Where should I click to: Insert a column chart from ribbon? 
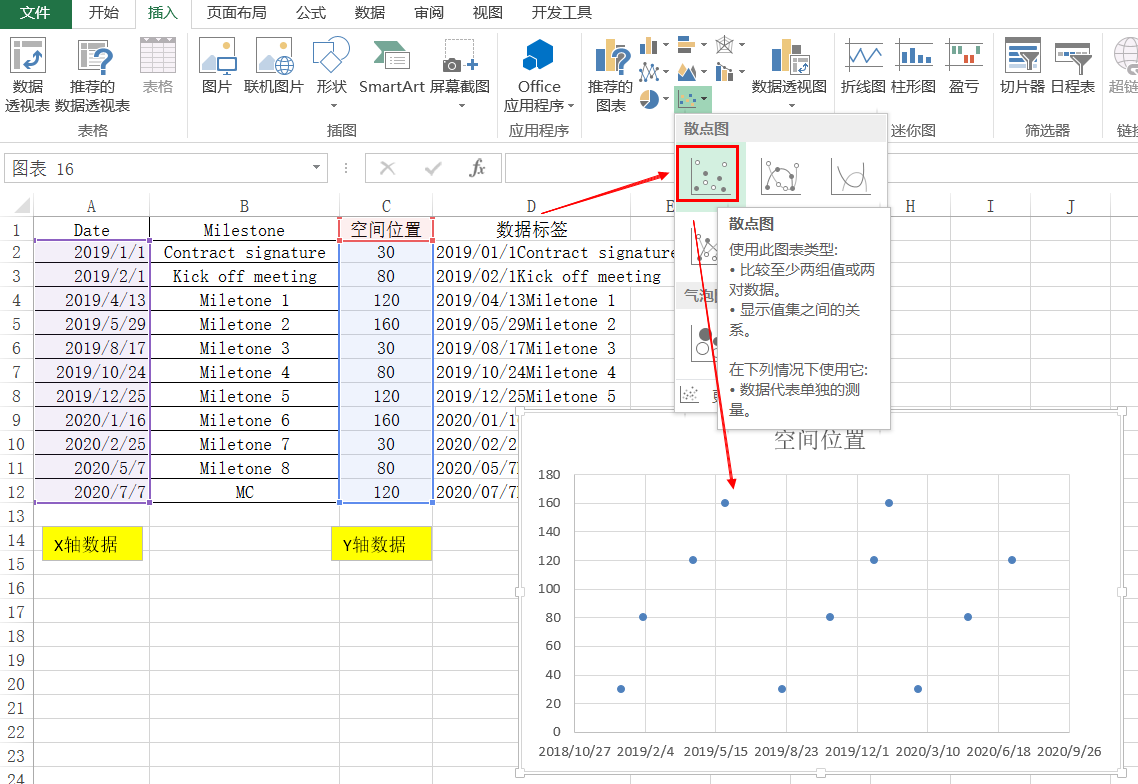tap(648, 46)
